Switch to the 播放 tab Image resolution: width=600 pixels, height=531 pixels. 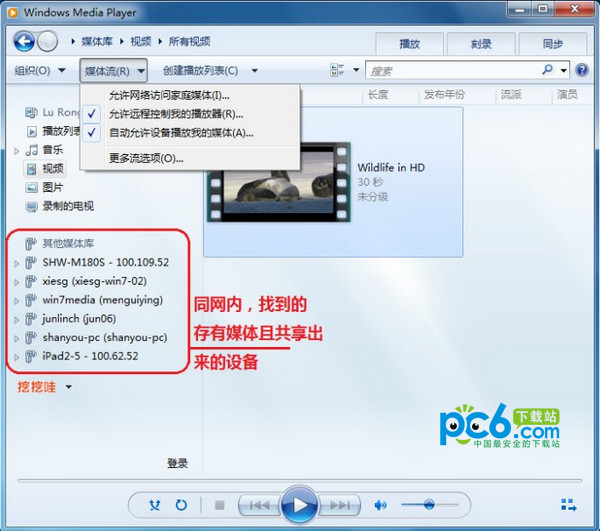click(x=409, y=44)
